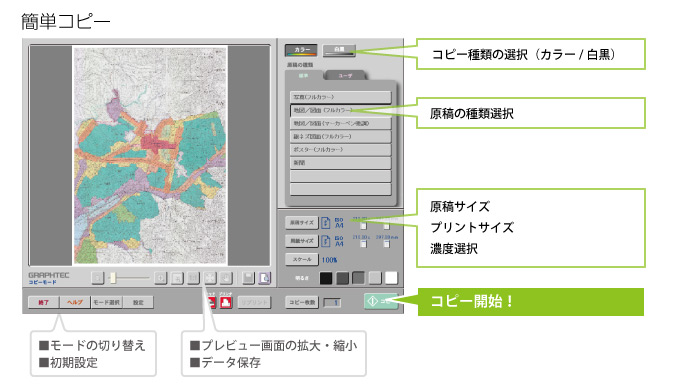Click the 原稿サイズ portrait orientation page icon
Image resolution: width=680 pixels, height=387 pixels.
(x=325, y=223)
